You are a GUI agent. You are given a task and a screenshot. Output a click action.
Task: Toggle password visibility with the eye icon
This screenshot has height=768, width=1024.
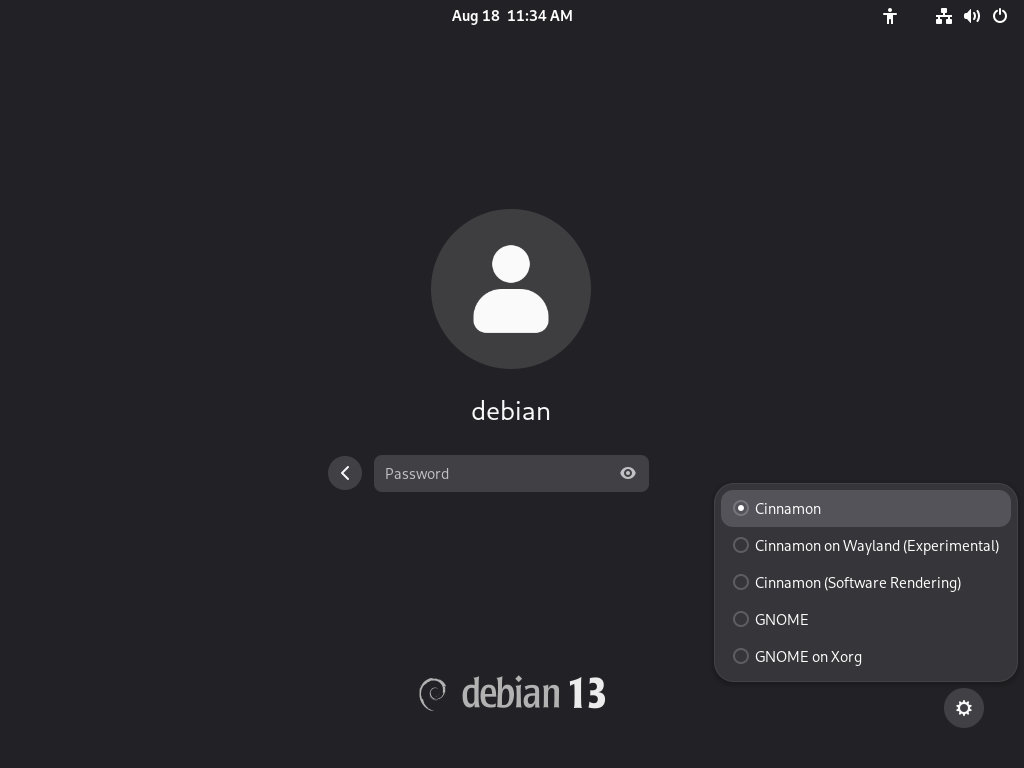[x=628, y=473]
